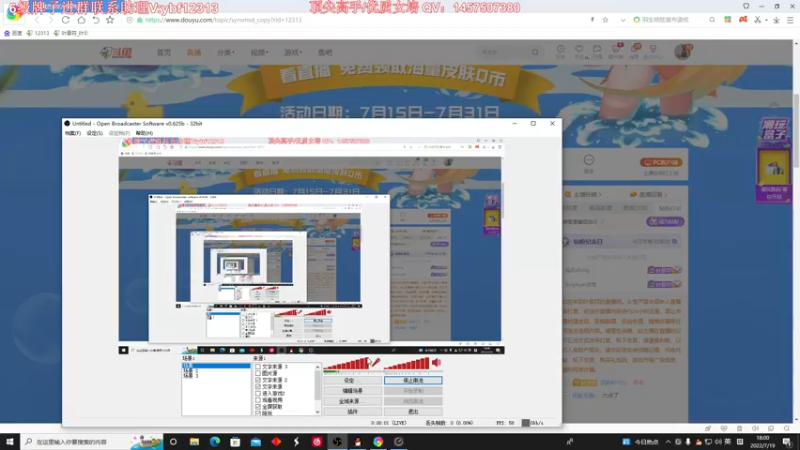The height and width of the screenshot is (450, 800).
Task: Click the Douyu site search magnifier icon
Action: 535,52
